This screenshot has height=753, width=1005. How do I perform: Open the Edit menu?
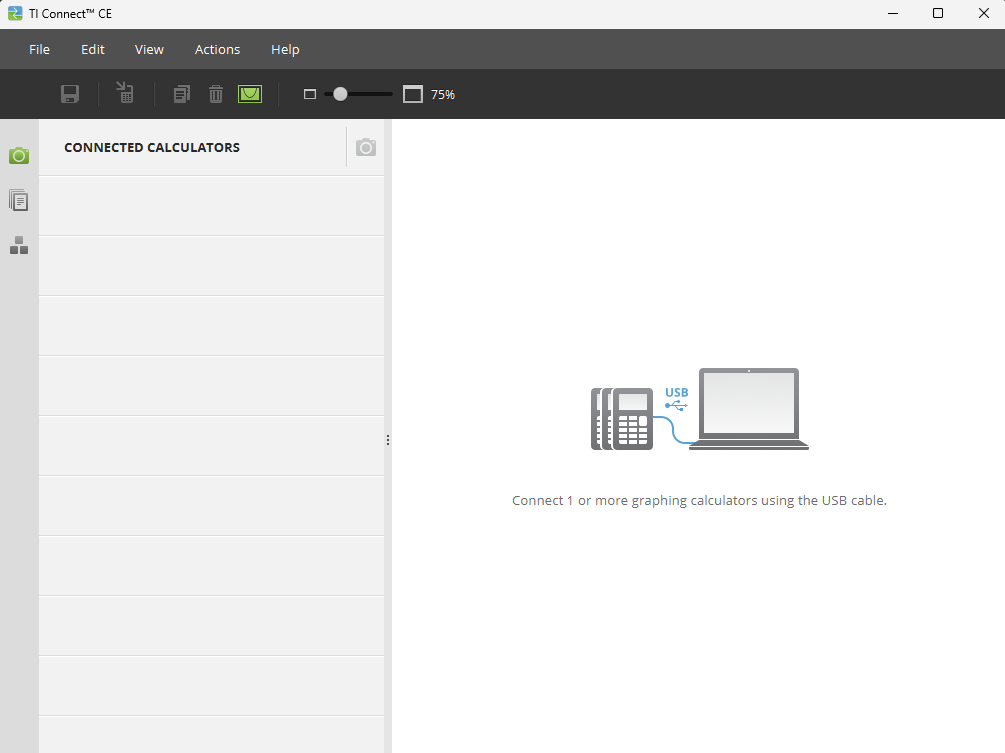click(93, 49)
